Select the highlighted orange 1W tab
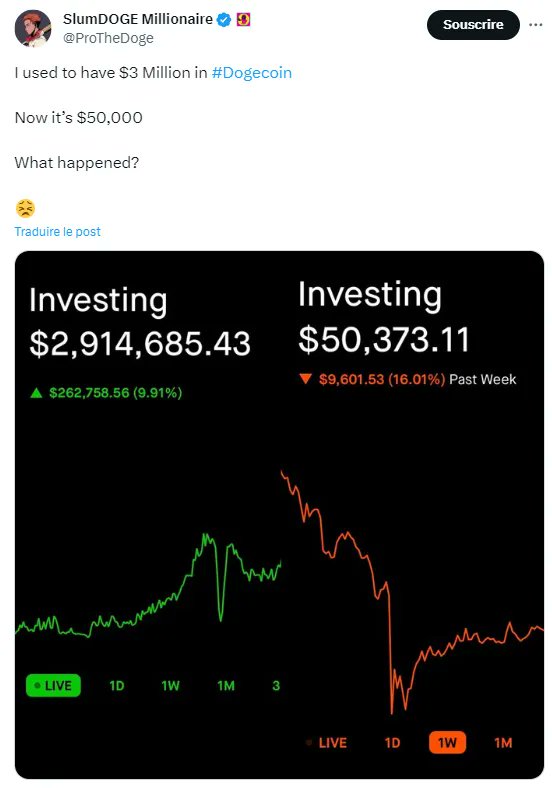The height and width of the screenshot is (788, 552). point(447,742)
